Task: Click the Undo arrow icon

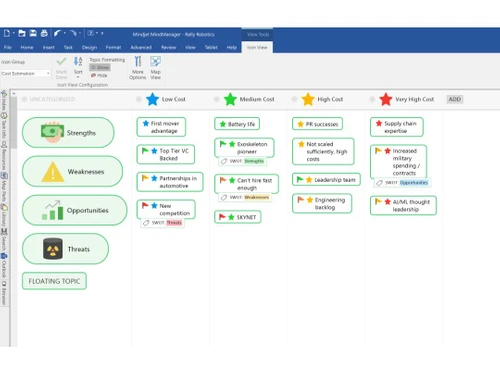Action: point(57,33)
